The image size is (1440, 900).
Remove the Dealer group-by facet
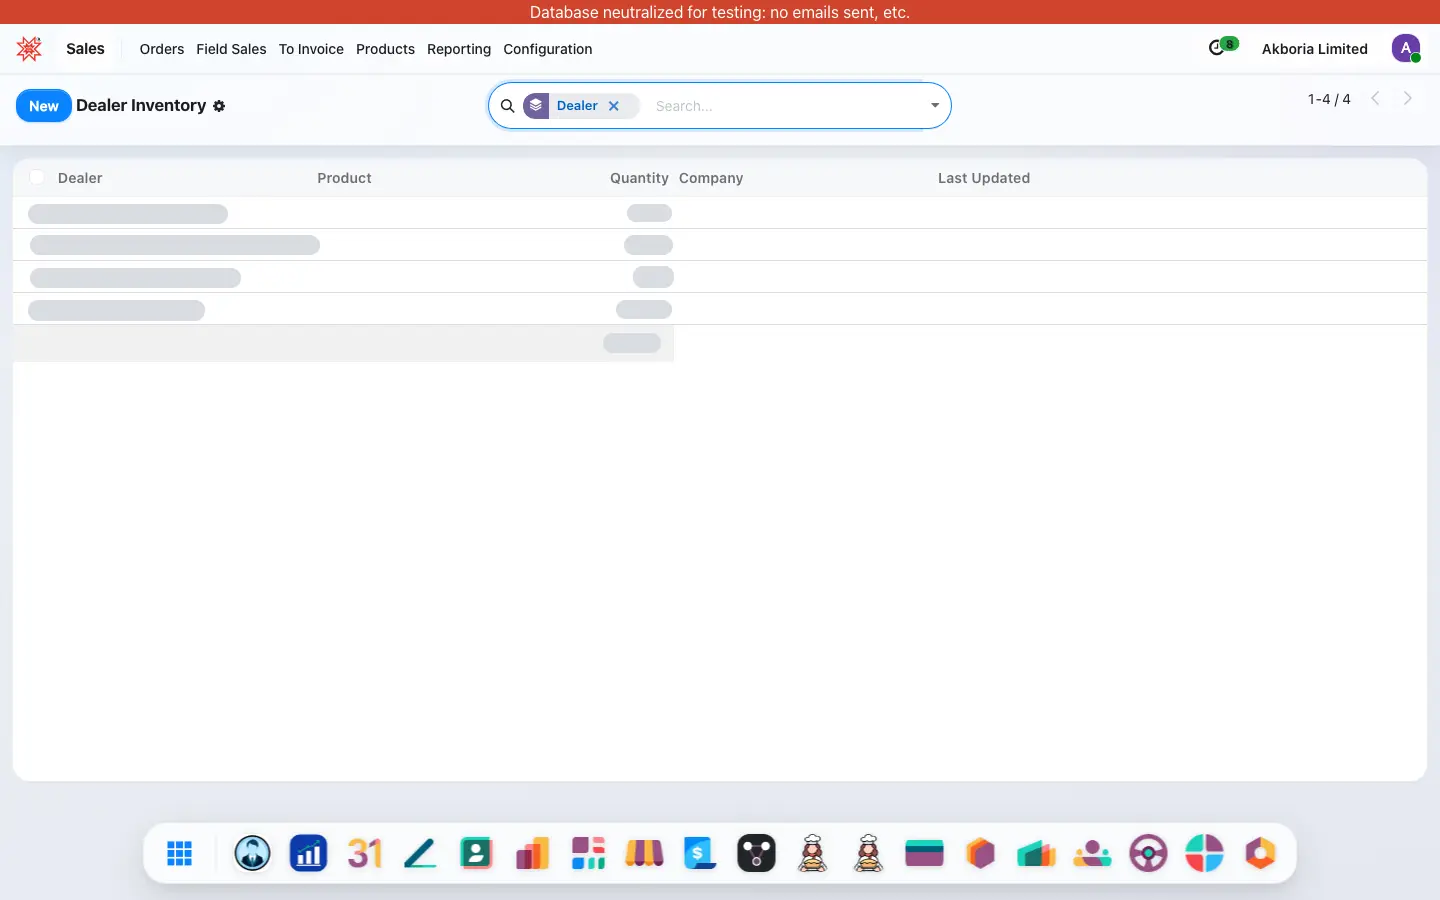[x=614, y=106]
